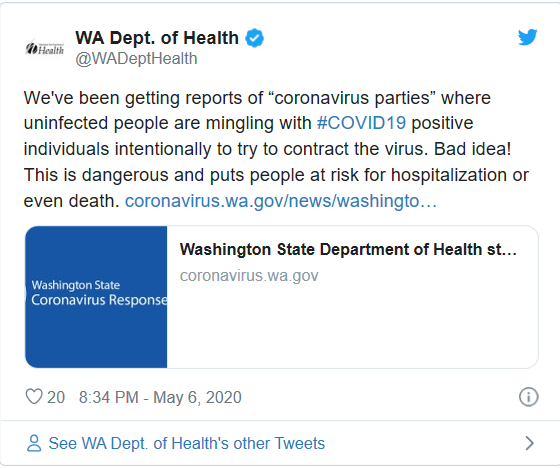The width and height of the screenshot is (560, 468).
Task: Click the coronavirus.wa.gov domain in the card
Action: (249, 276)
